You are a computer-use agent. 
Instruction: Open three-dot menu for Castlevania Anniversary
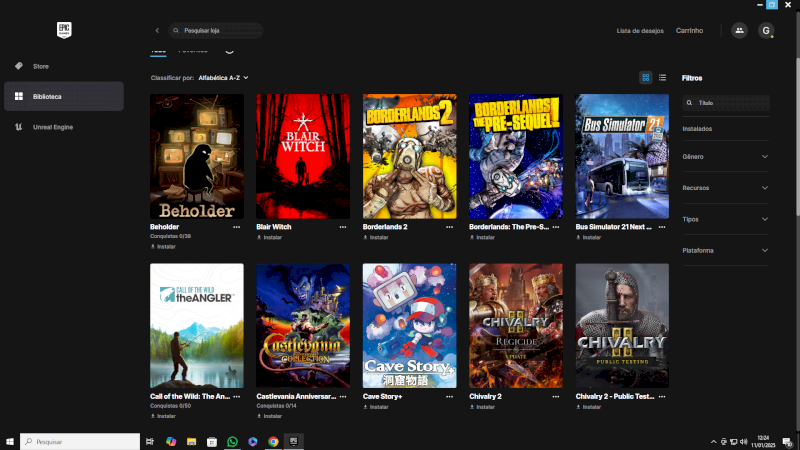click(x=343, y=396)
